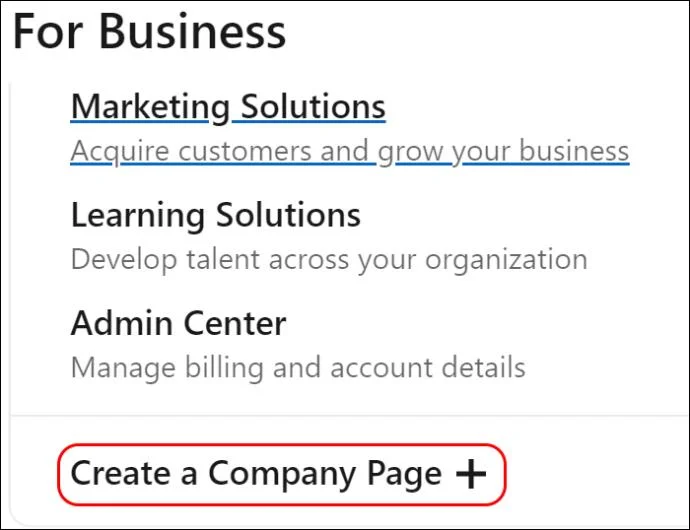Click "Acquire customers and grow your business" subtitle
Viewport: 690px width, 530px height.
349,151
